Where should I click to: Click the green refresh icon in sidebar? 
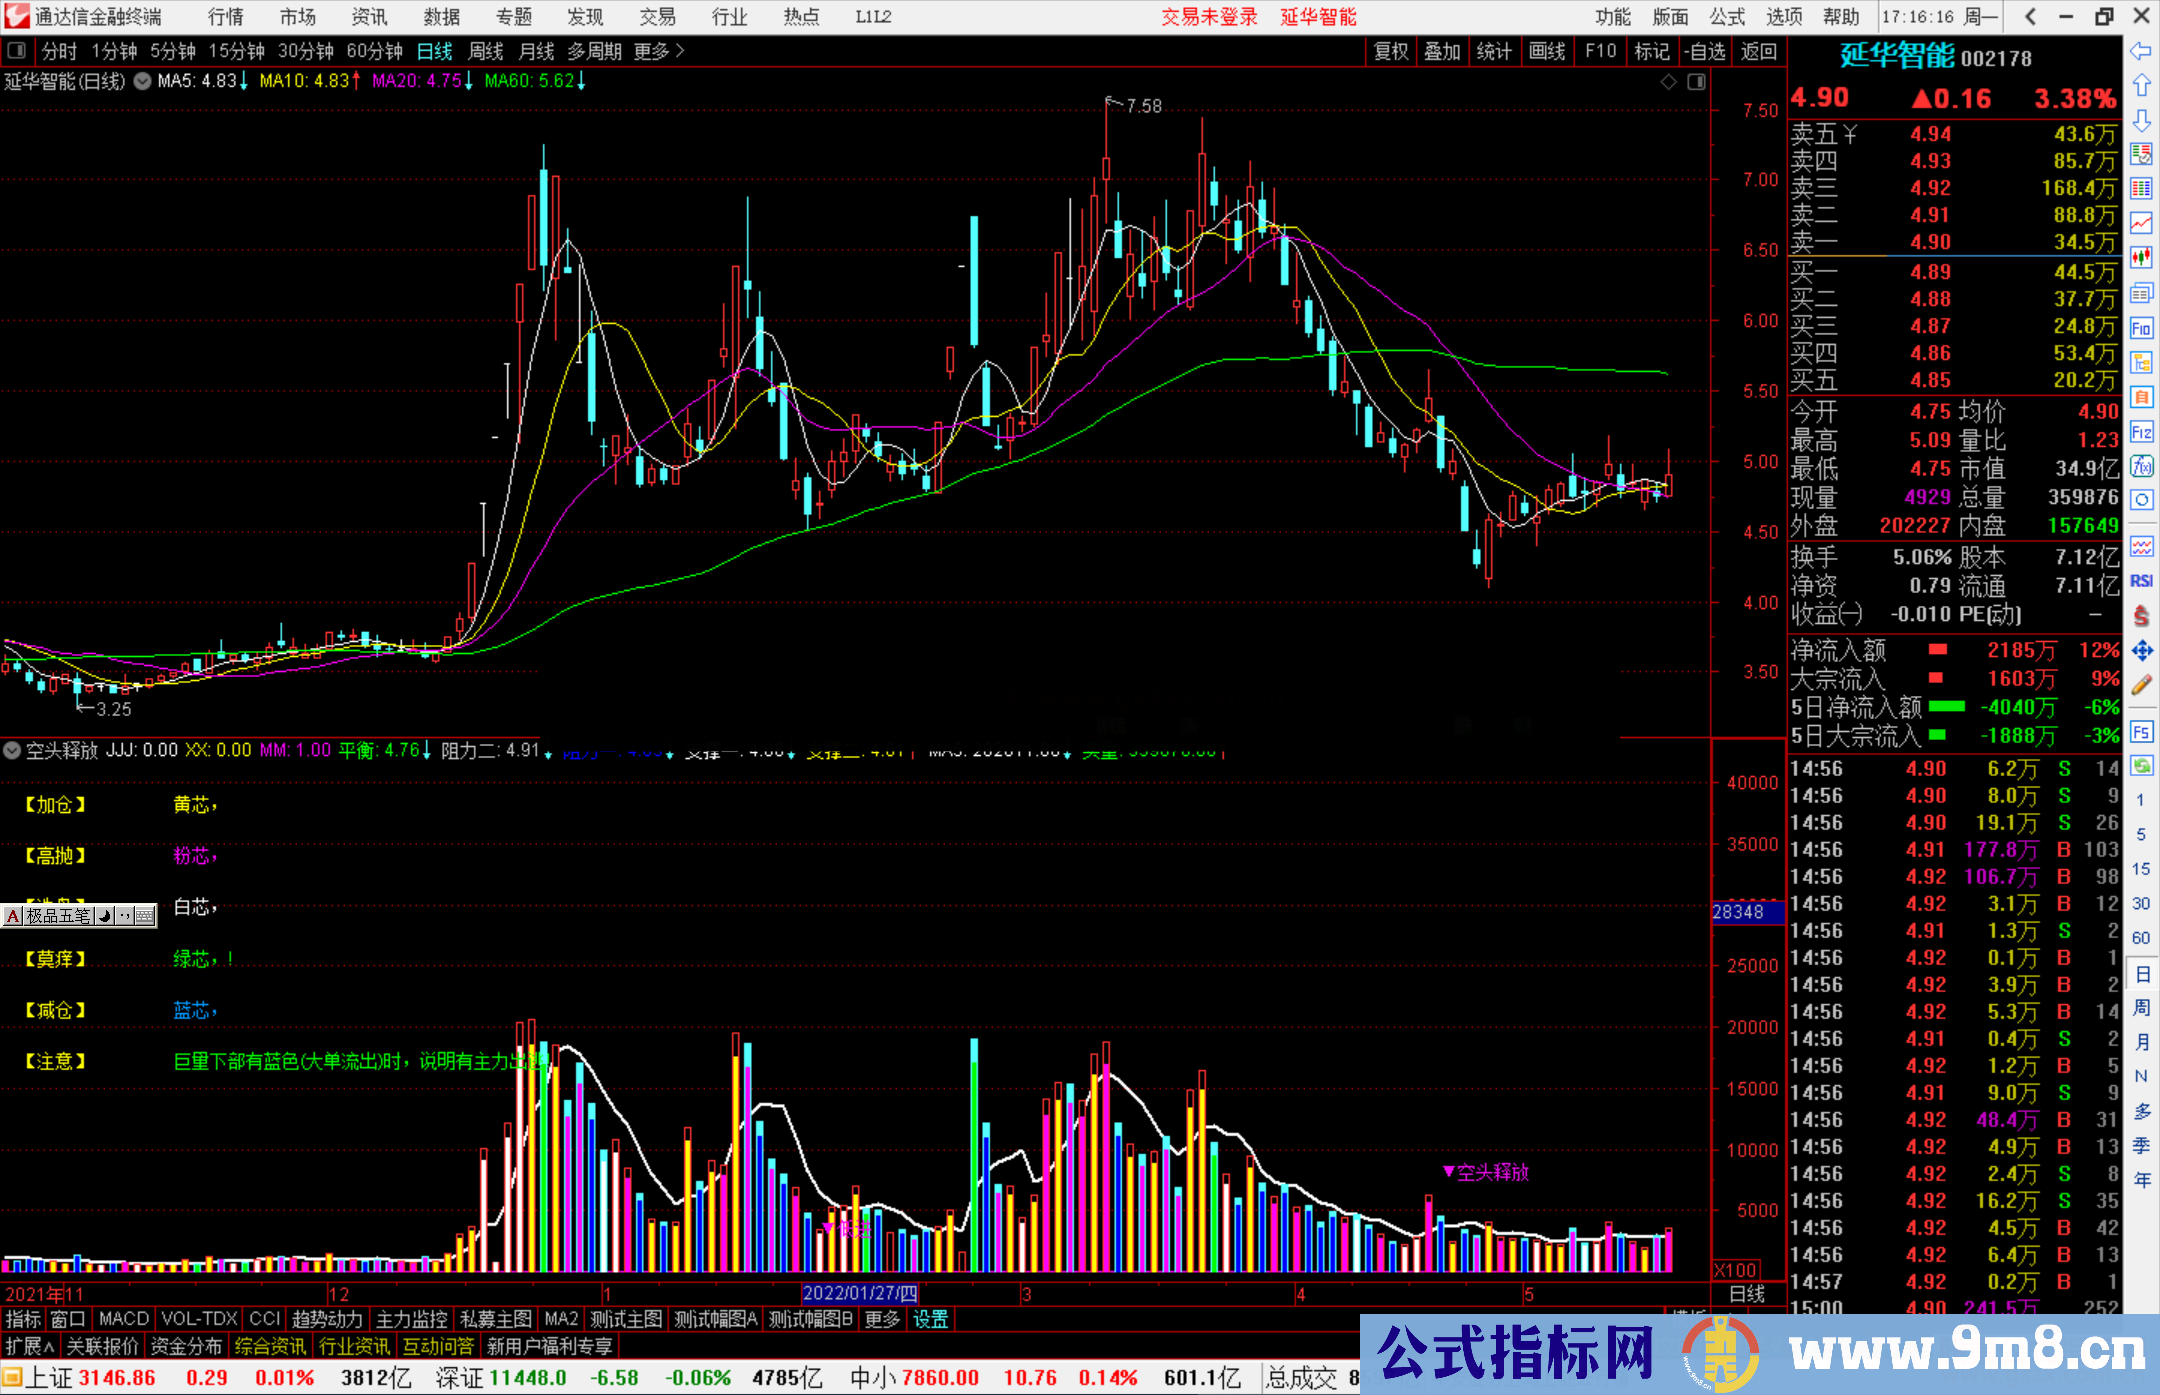[2141, 766]
